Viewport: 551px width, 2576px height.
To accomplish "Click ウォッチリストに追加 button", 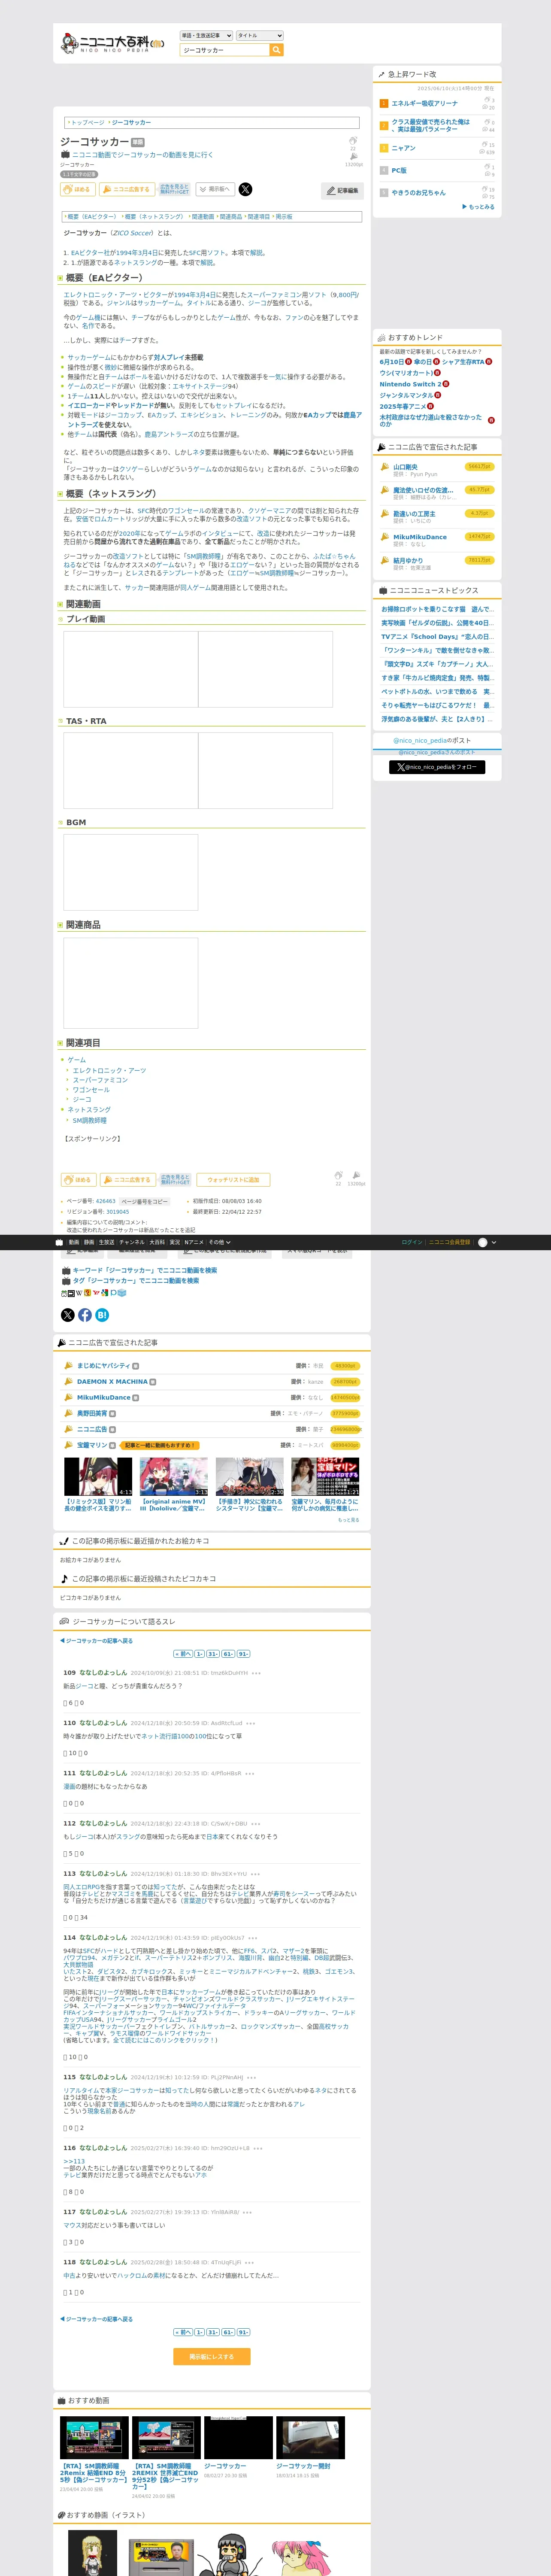I will click(233, 1180).
